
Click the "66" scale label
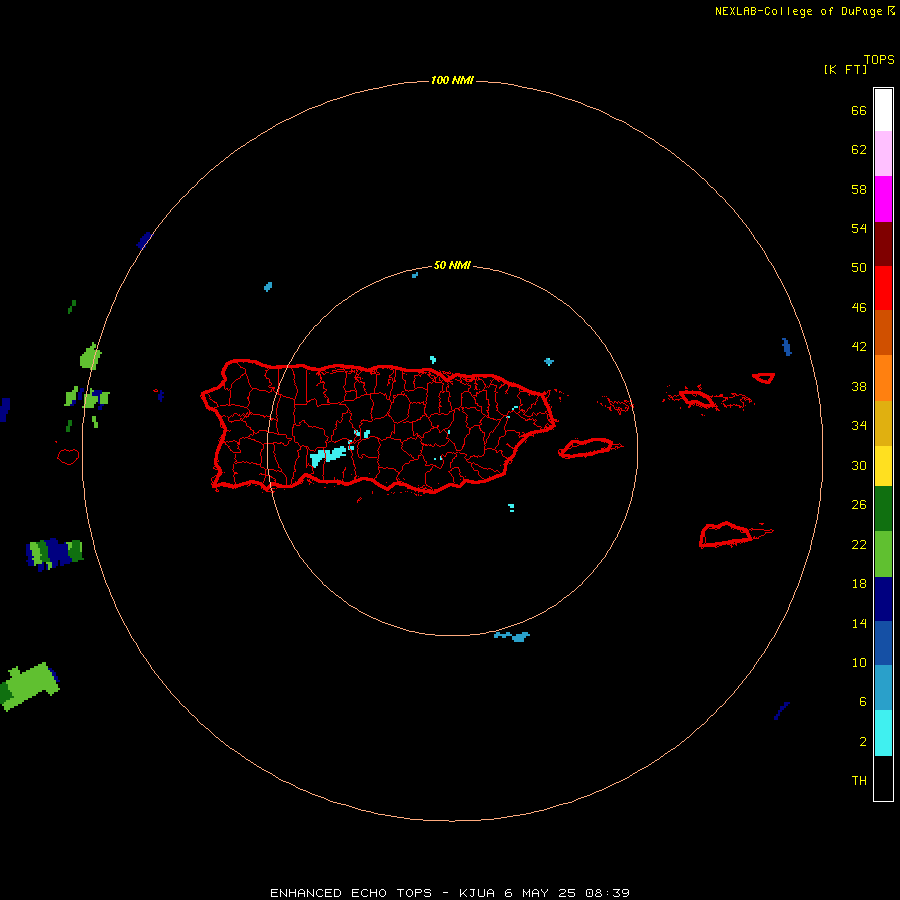pos(859,110)
